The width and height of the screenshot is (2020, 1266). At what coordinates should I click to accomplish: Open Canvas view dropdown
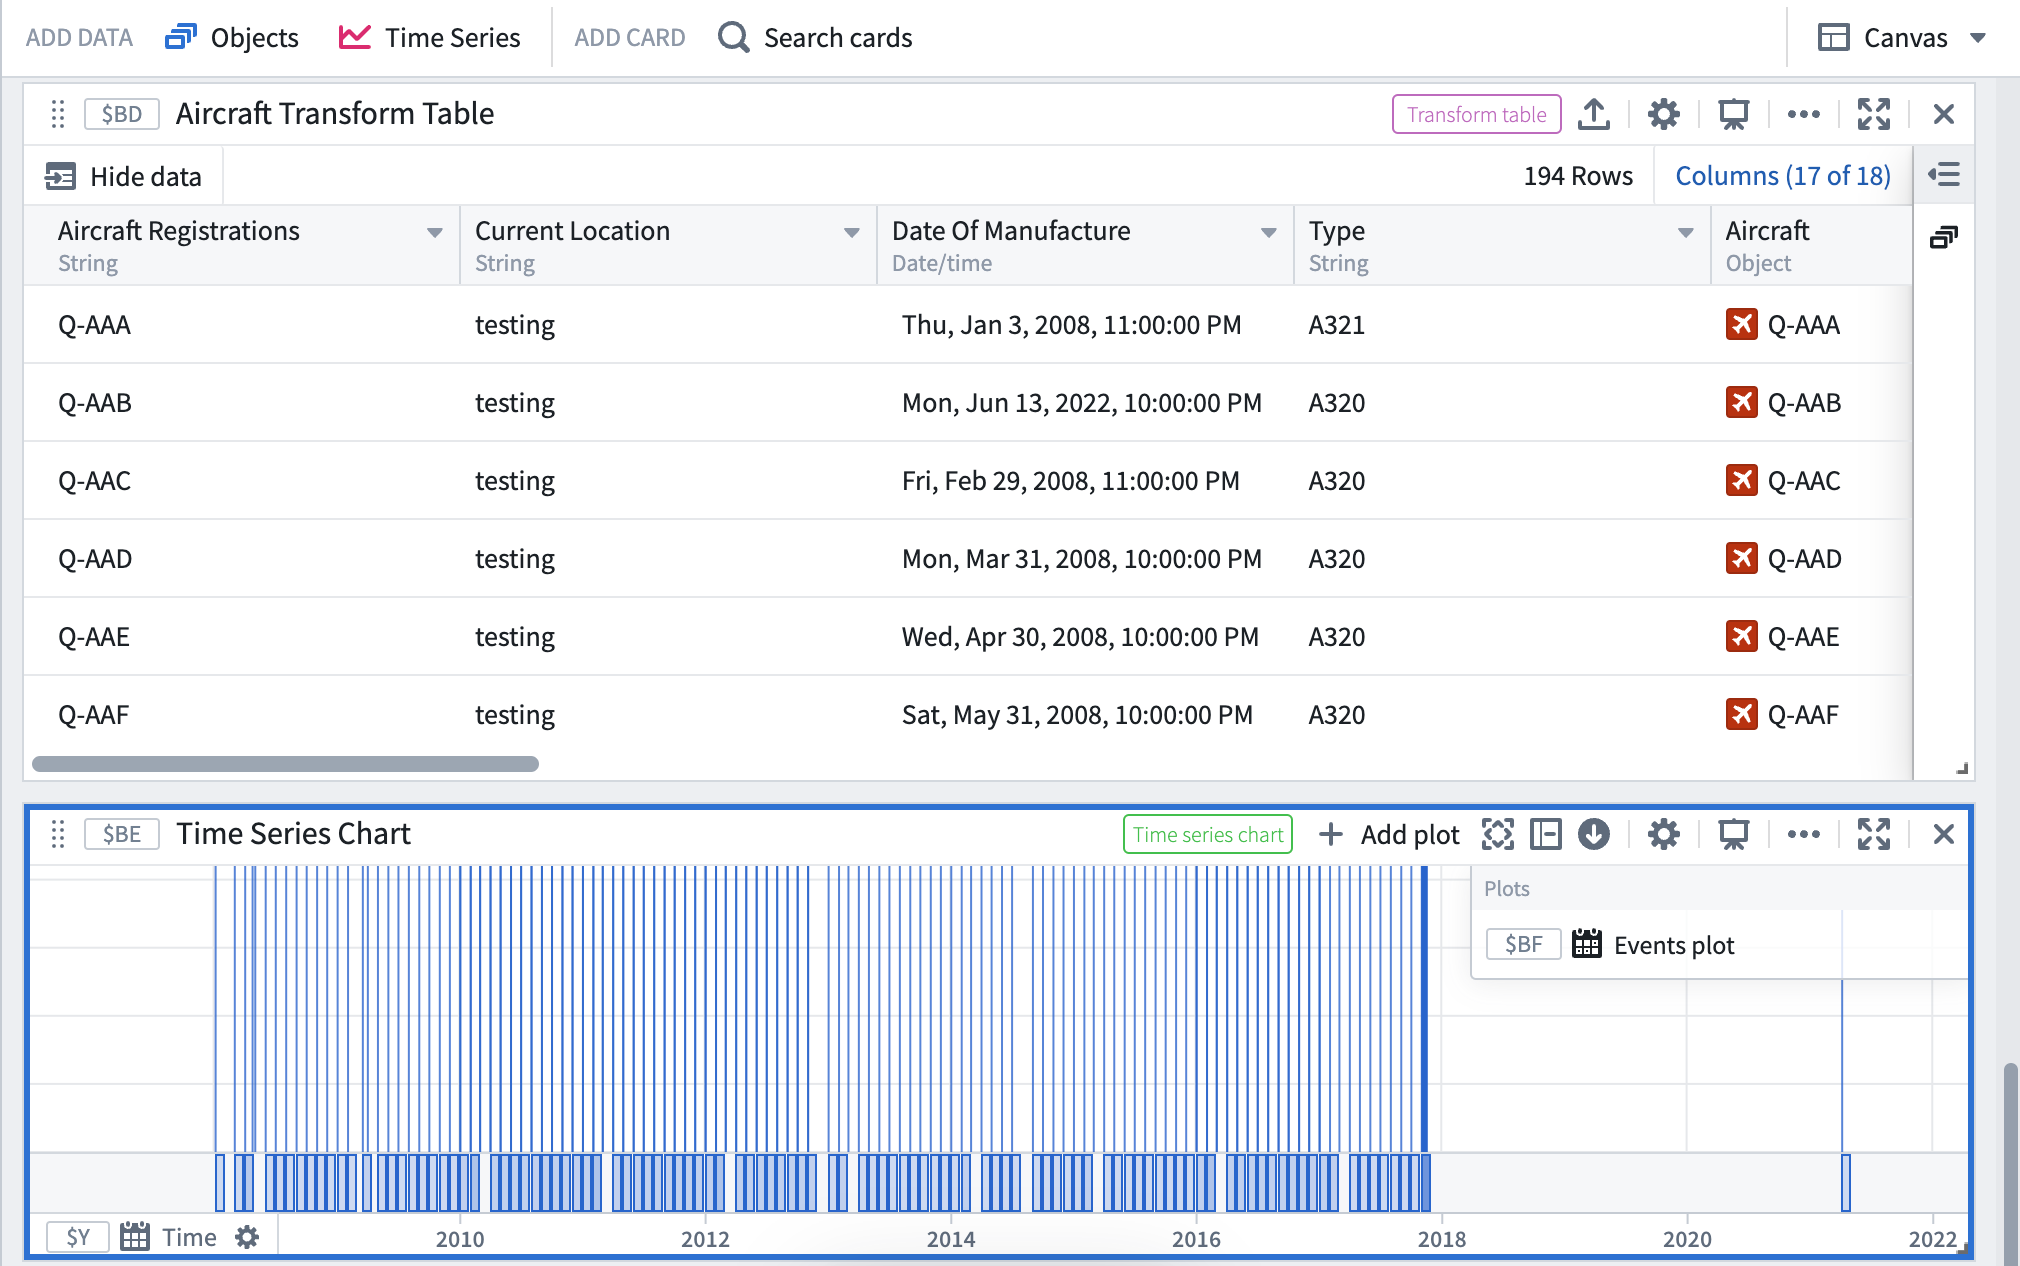tap(1902, 38)
